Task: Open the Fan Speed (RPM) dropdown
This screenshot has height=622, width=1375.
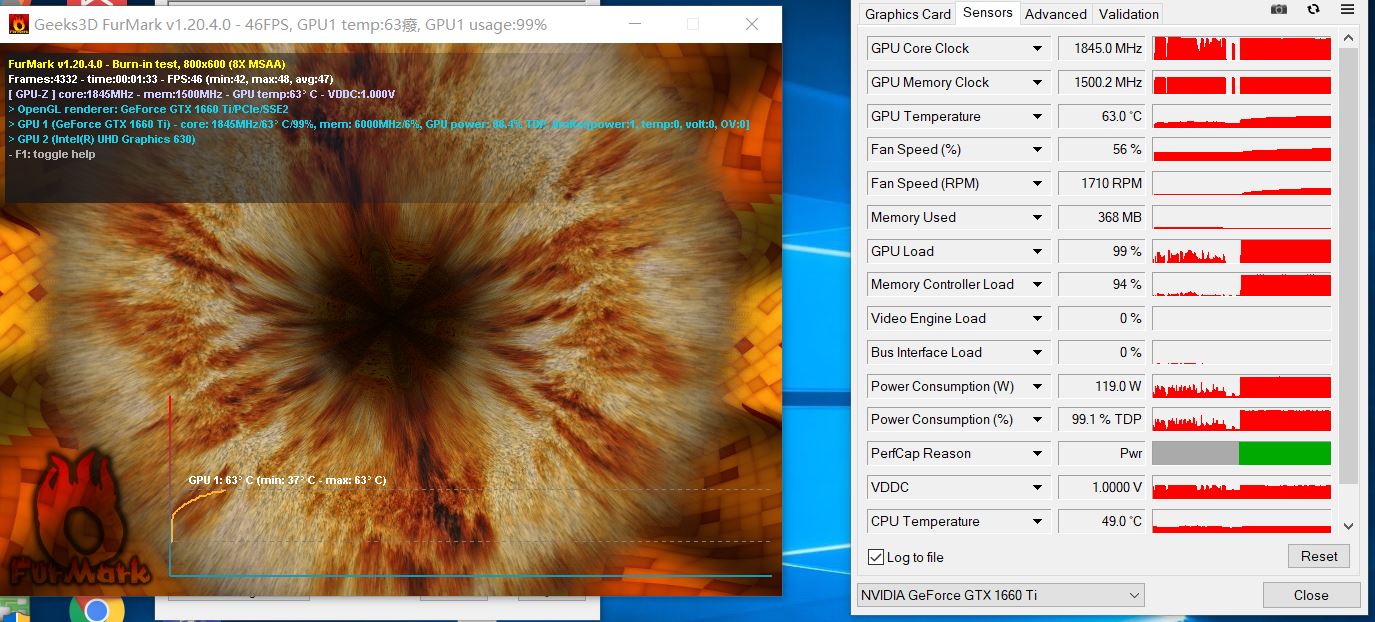Action: (1038, 183)
